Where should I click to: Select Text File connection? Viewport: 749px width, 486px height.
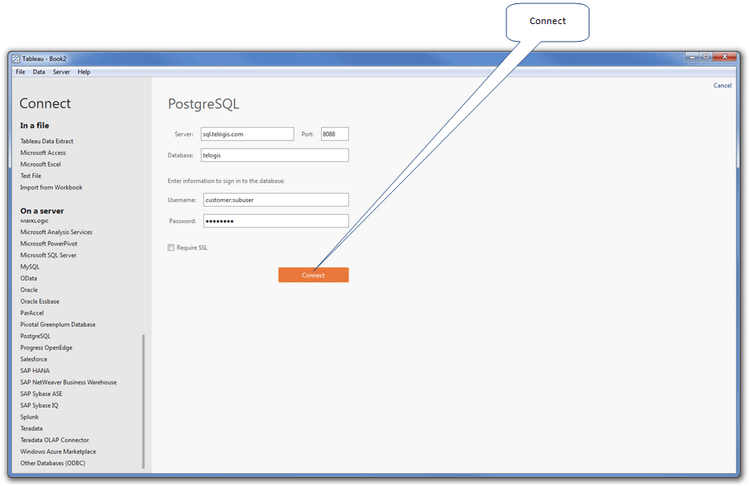point(31,175)
